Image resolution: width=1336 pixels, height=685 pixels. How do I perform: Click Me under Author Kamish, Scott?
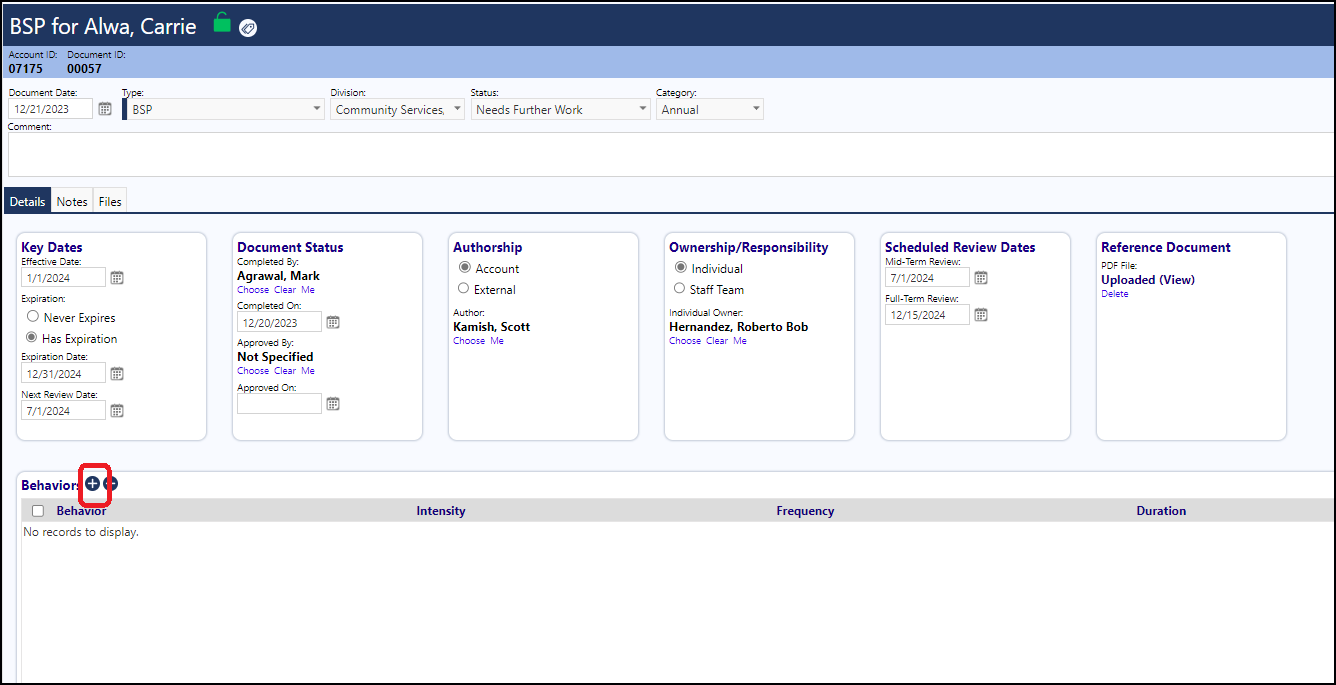497,341
